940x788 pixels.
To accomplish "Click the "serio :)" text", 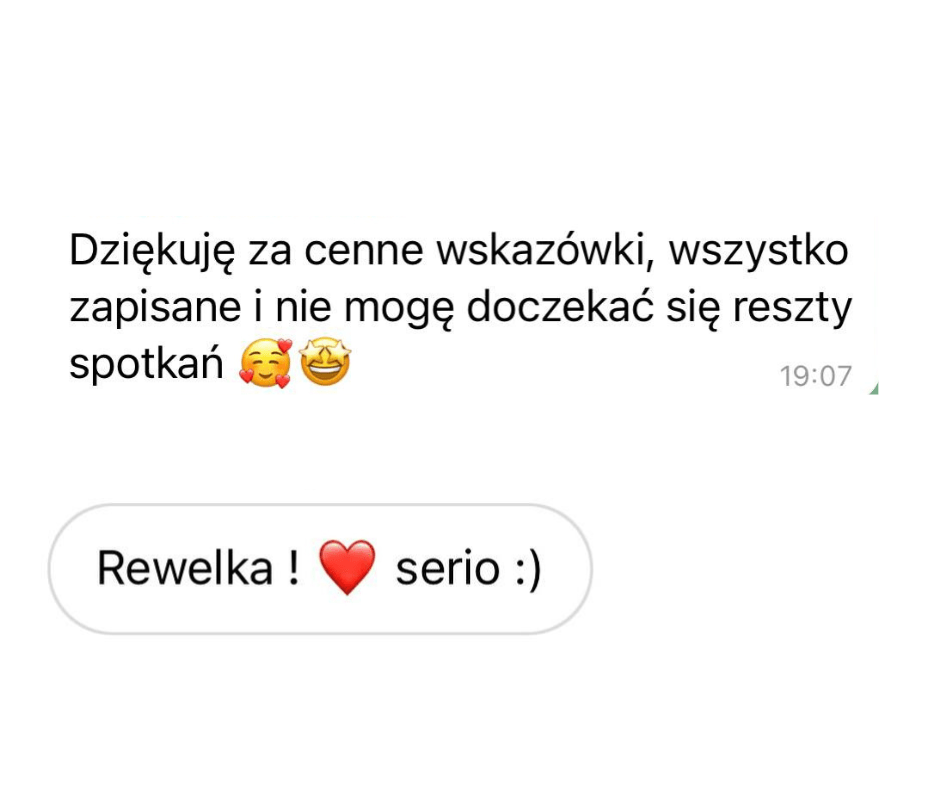I will tap(468, 569).
